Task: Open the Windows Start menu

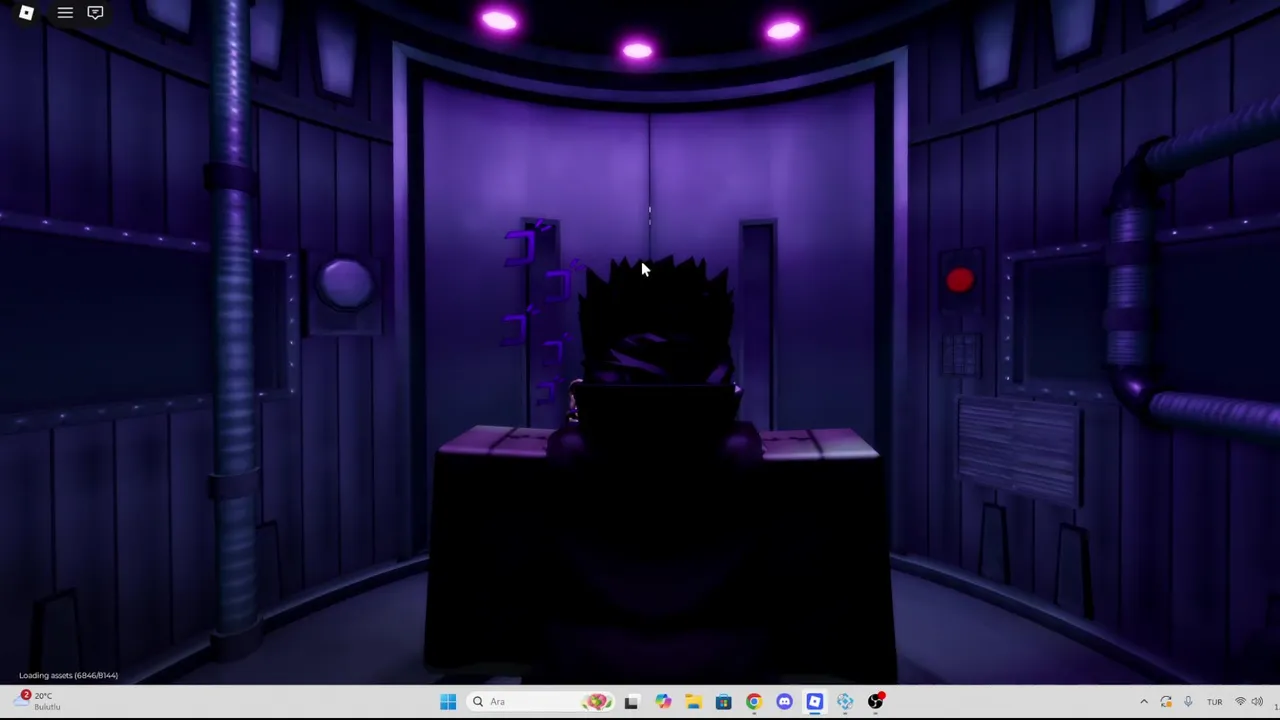Action: pos(448,702)
